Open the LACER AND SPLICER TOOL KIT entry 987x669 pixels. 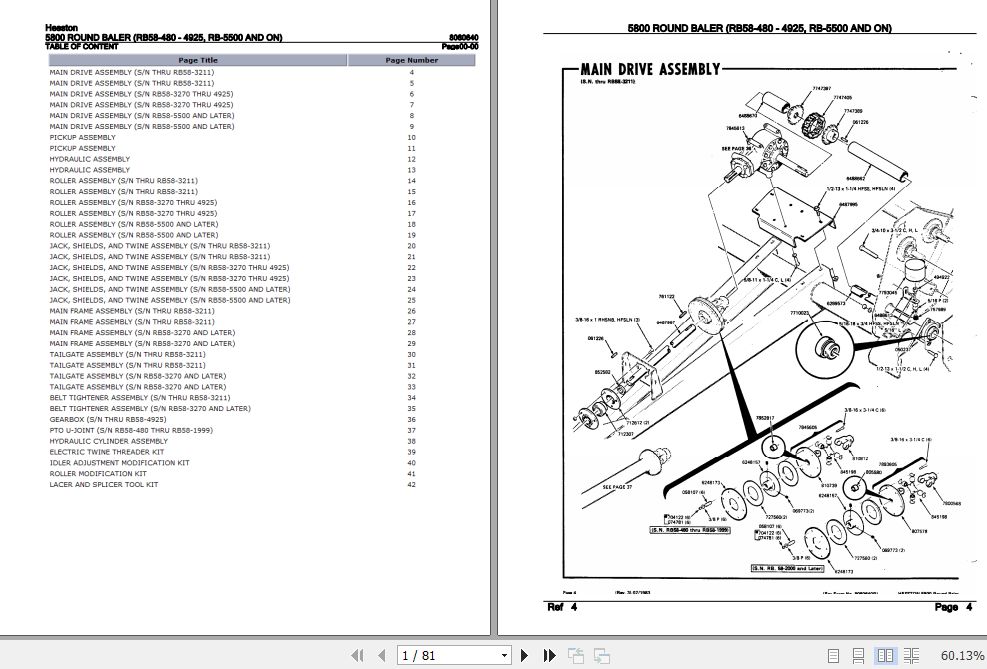[104, 483]
